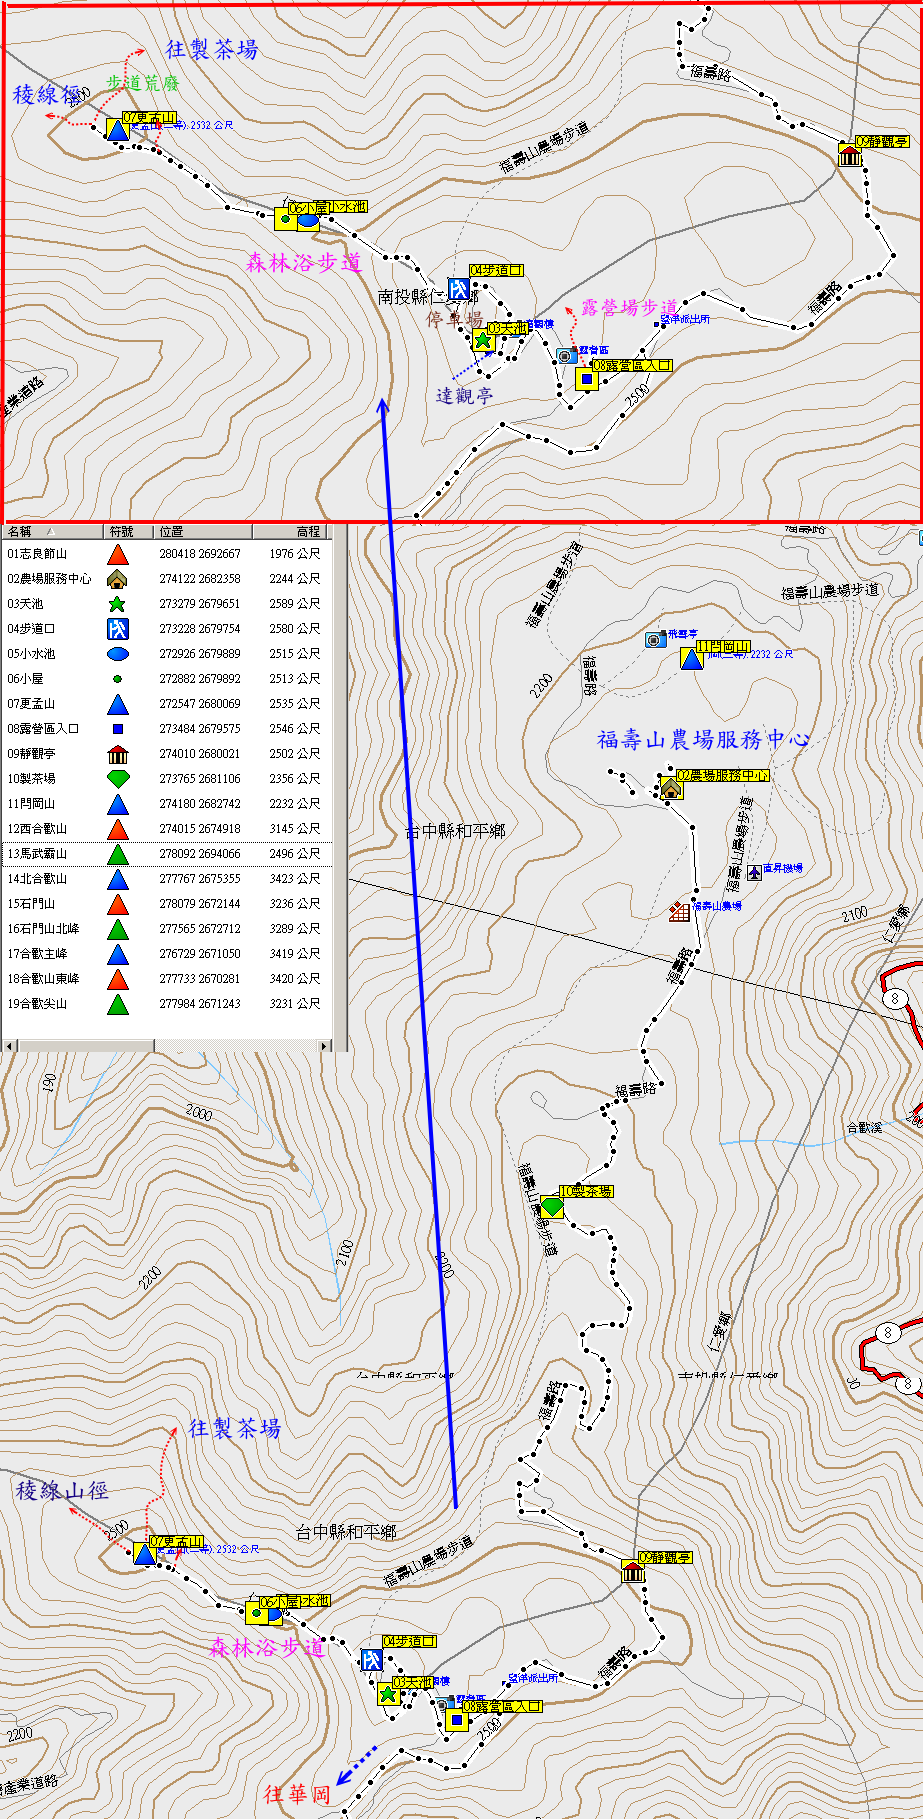Select the 10製茶場 green marker on the map

click(551, 1207)
